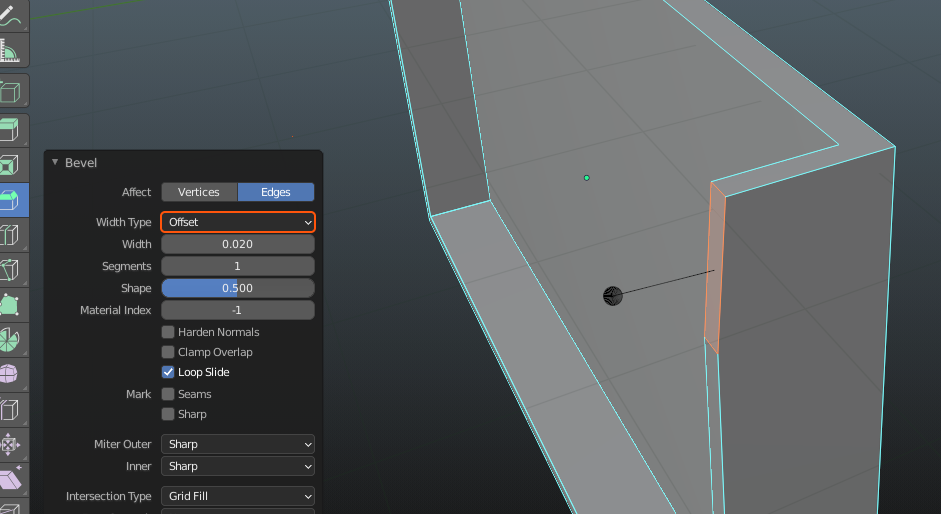Click the orange selected bevel face
The height and width of the screenshot is (514, 941).
(715, 268)
